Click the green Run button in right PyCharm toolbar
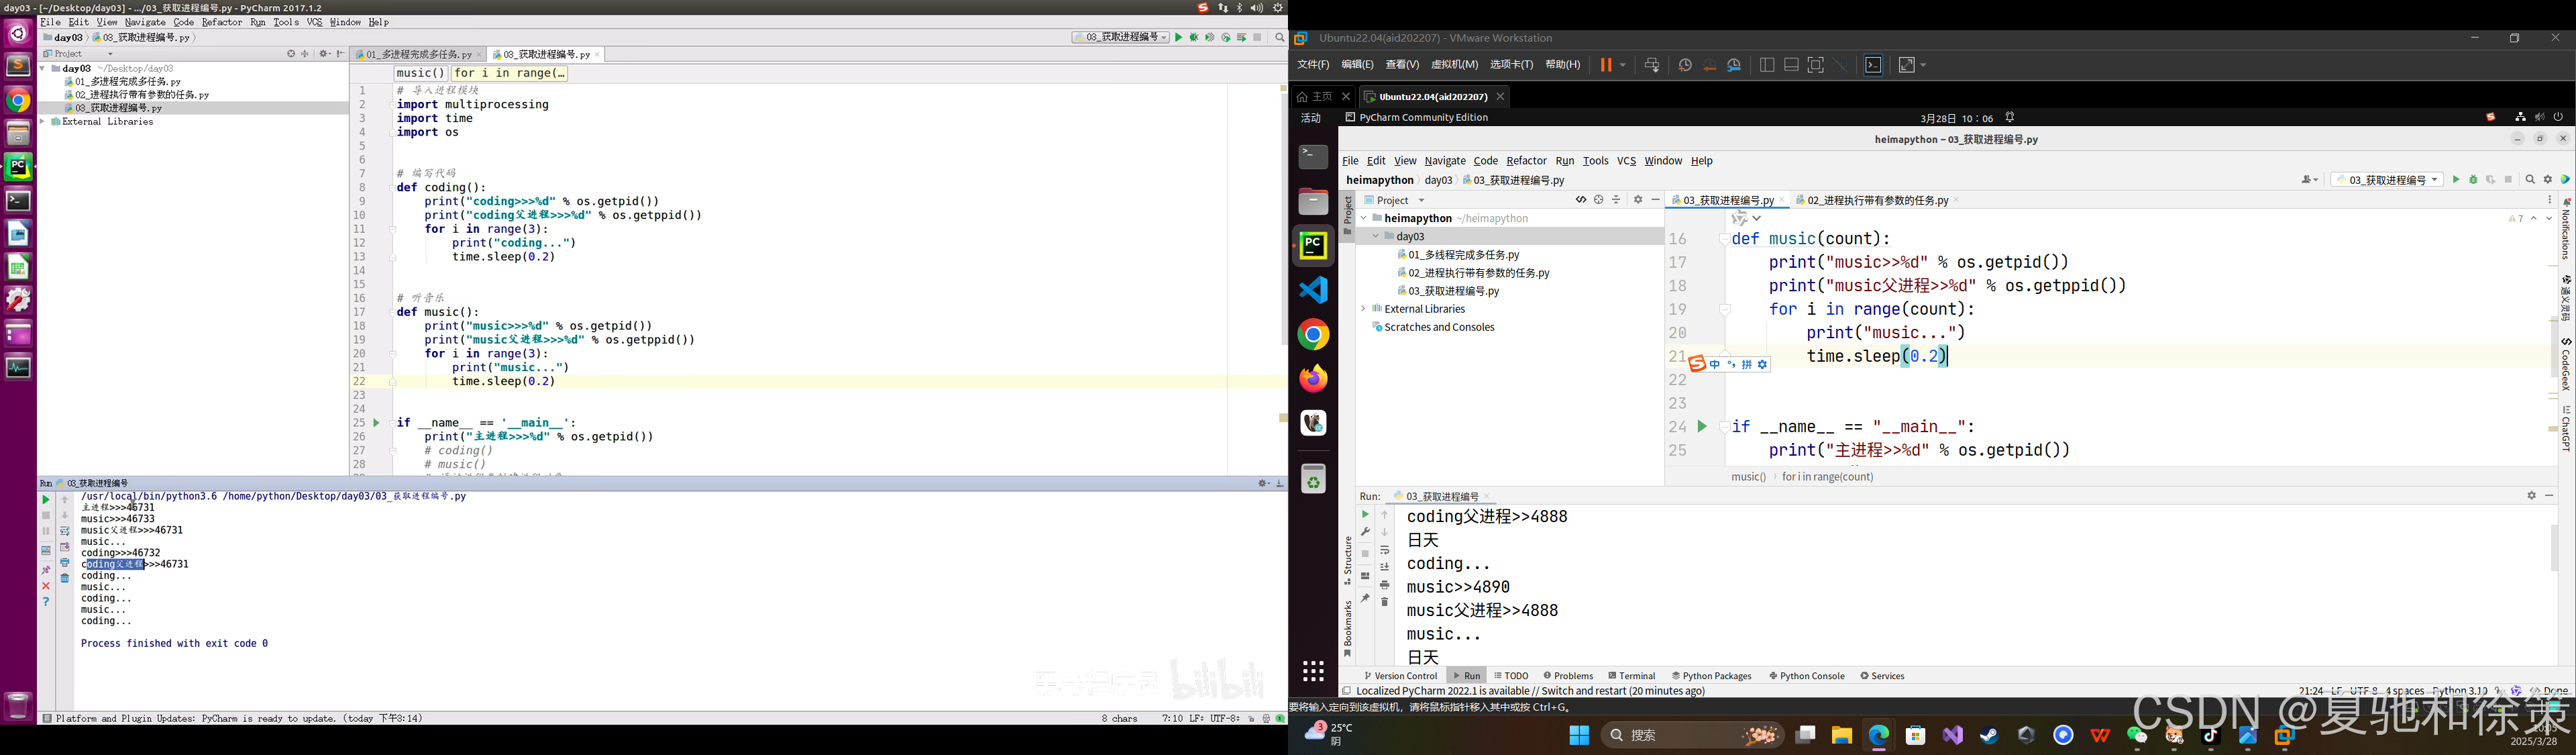 (2456, 180)
